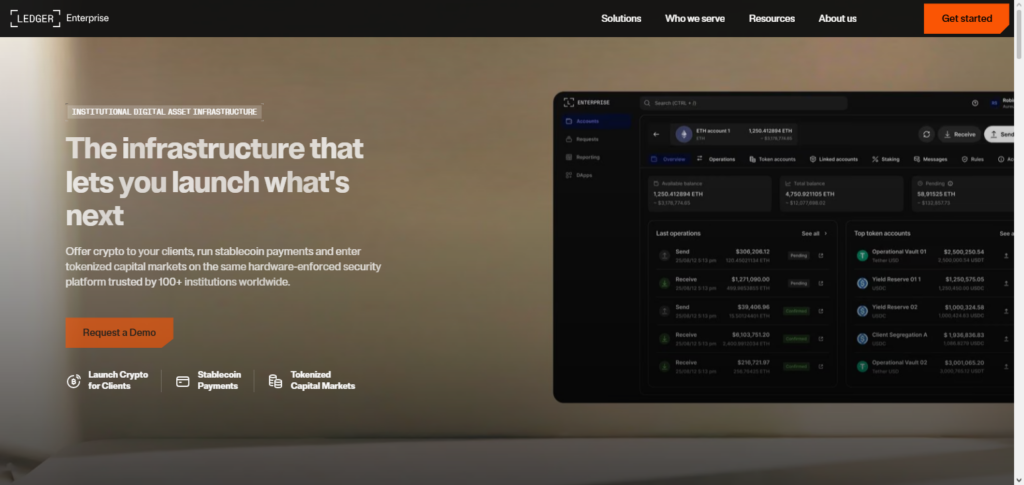Click the Stablecoin Payments card icon
Viewport: 1024px width, 485px height.
click(x=183, y=381)
